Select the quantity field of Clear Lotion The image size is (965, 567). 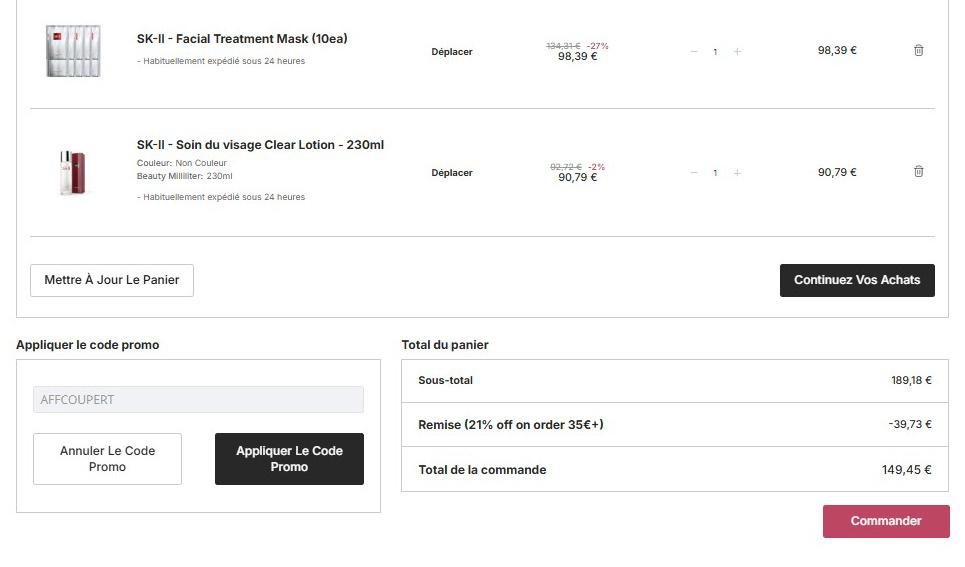pos(715,173)
